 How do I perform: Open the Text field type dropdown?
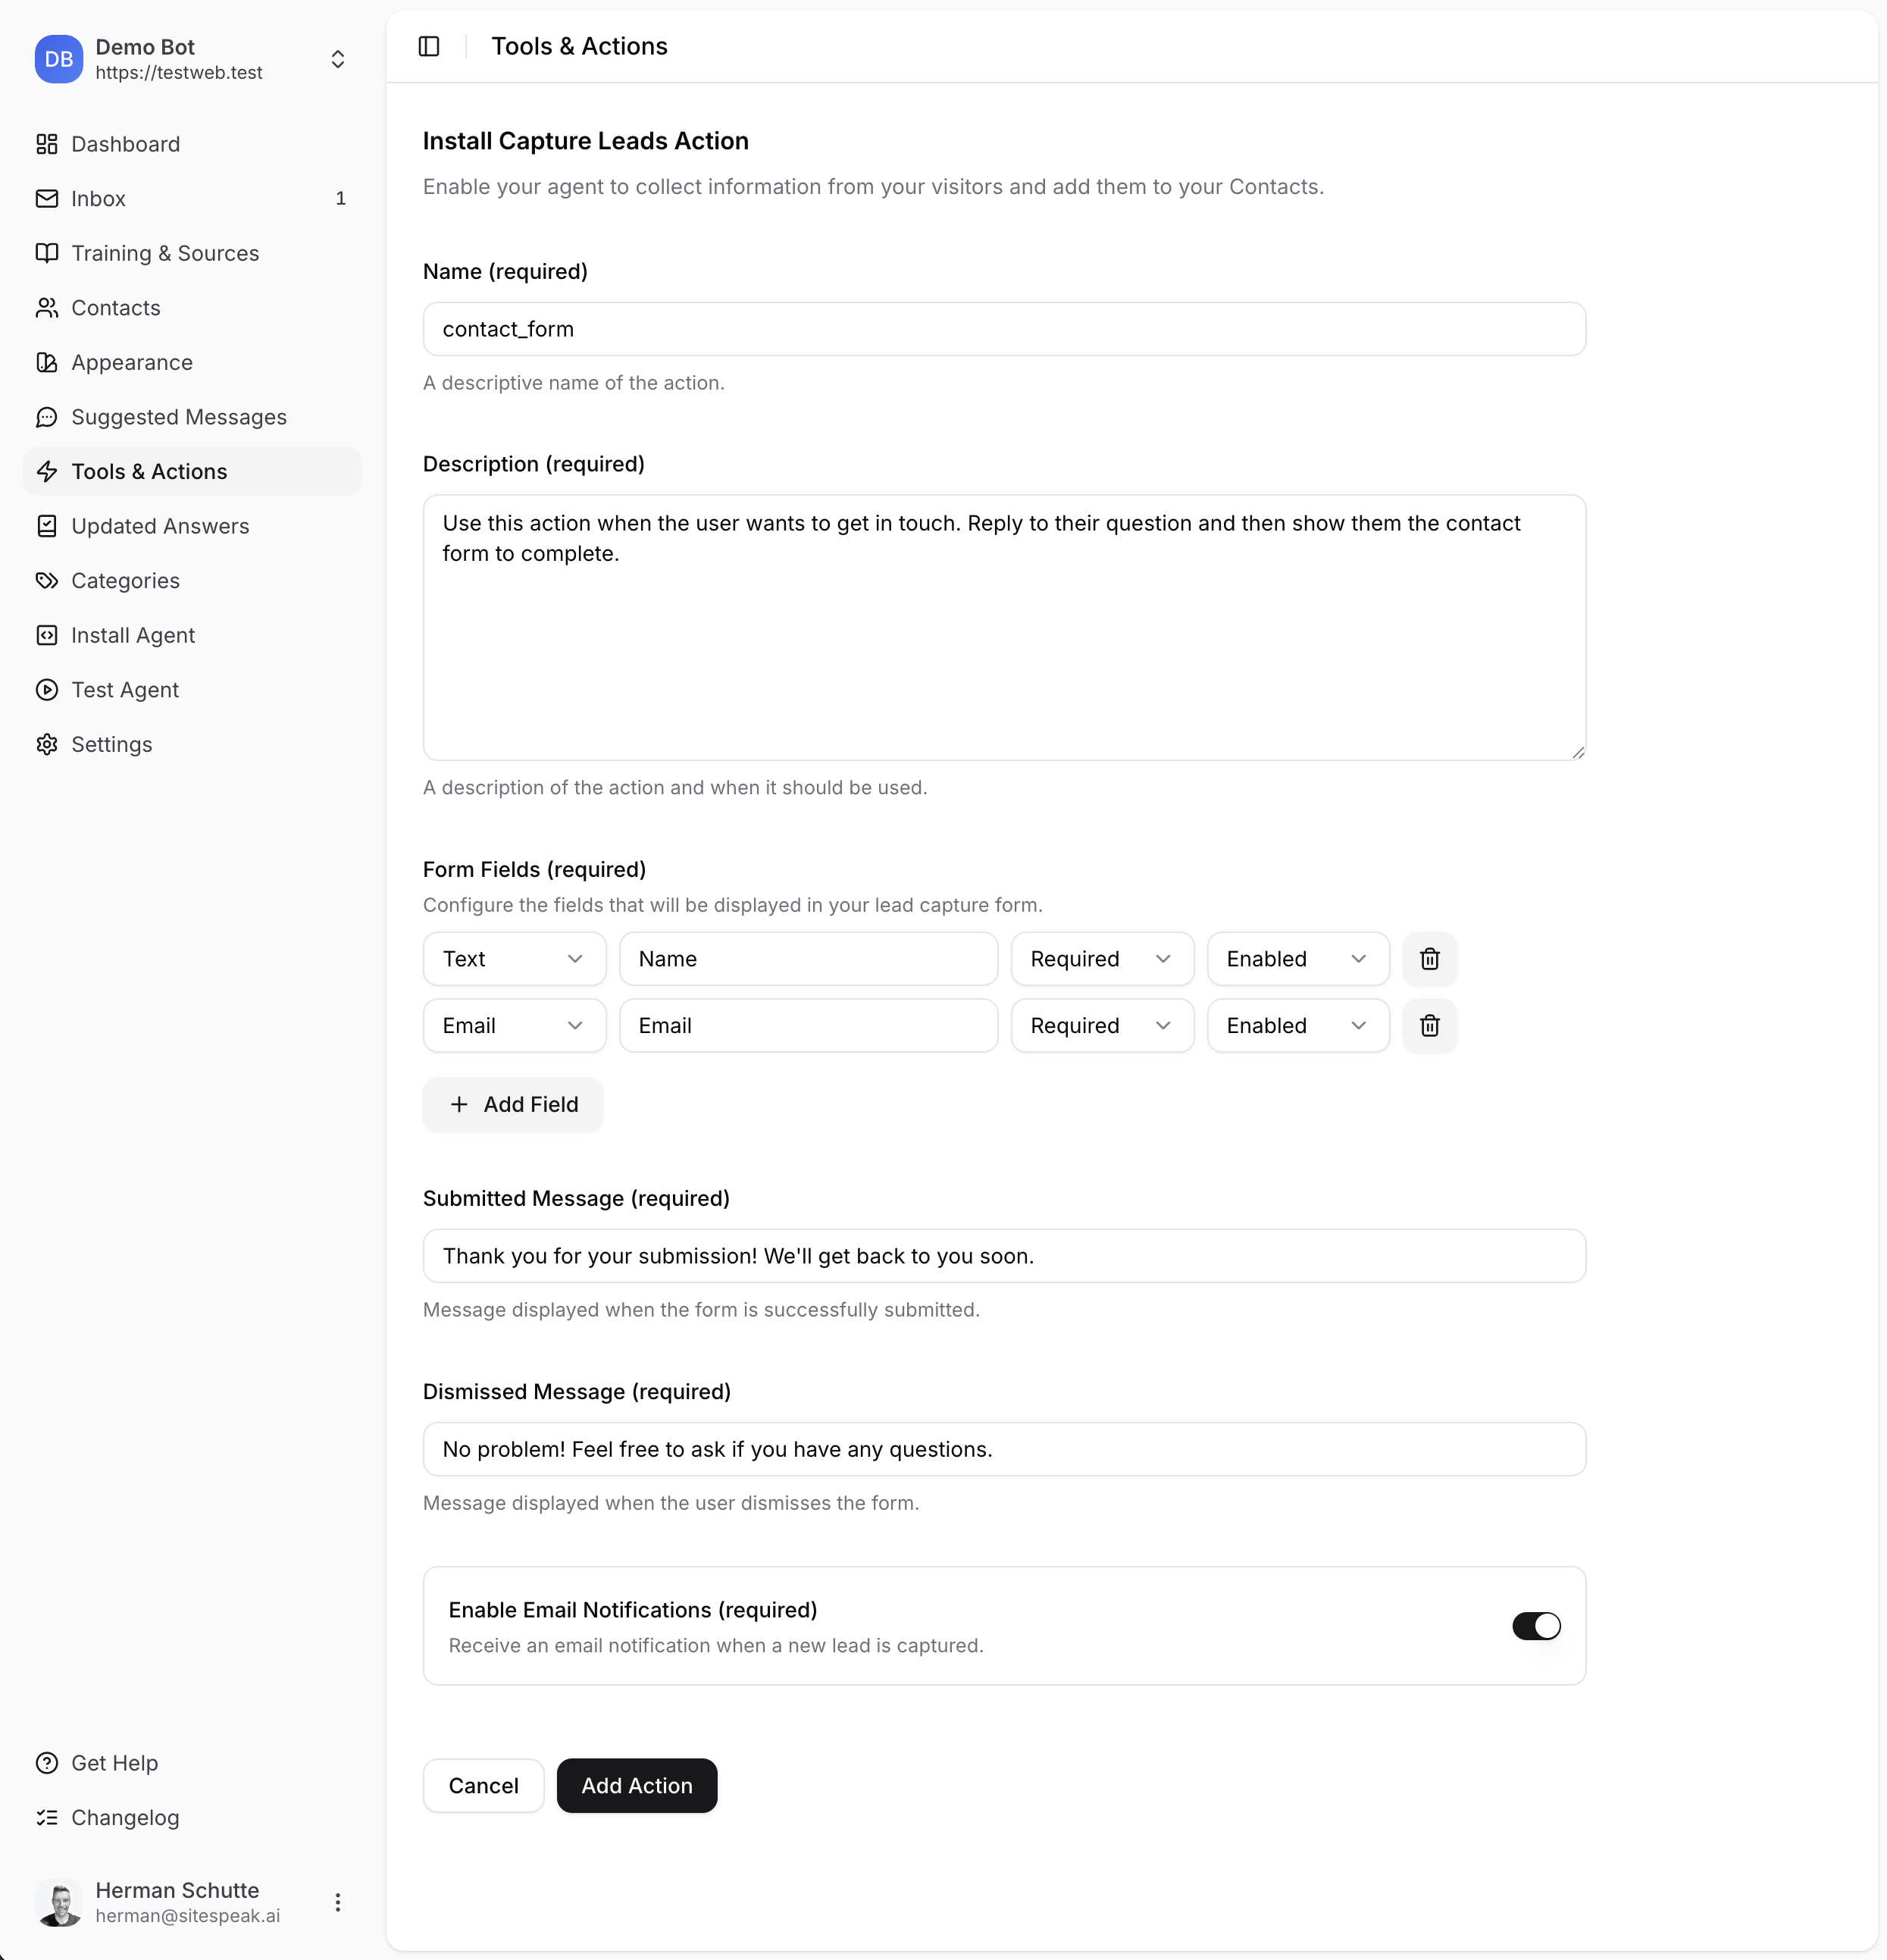(514, 959)
